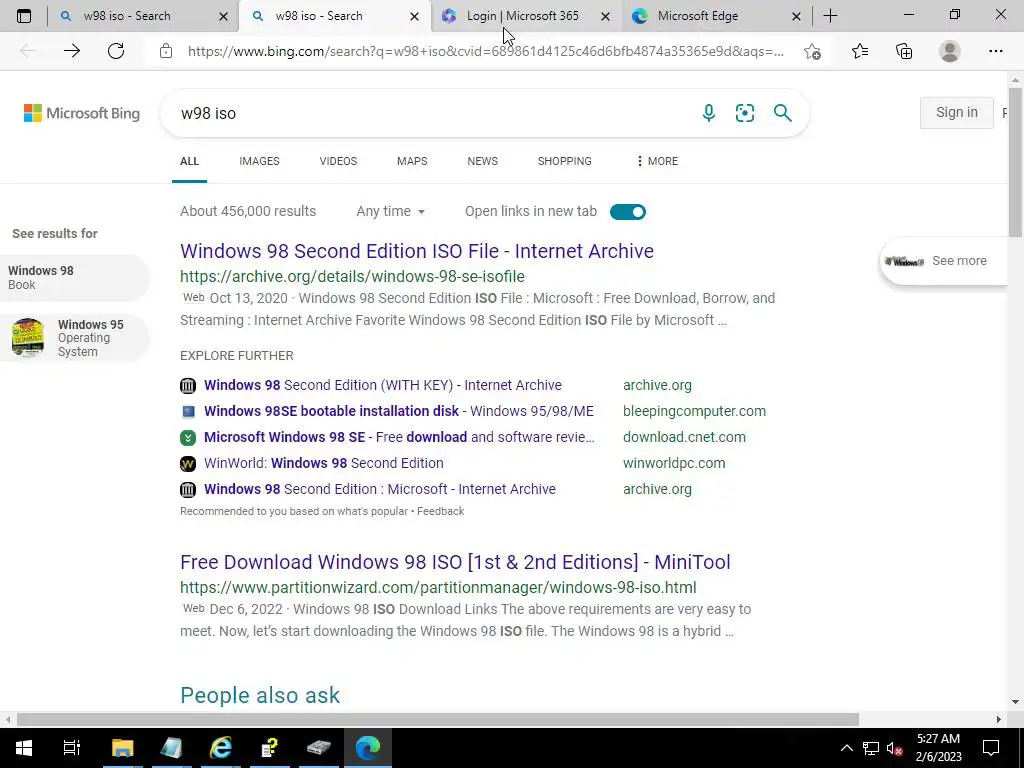
Task: Click Microsoft Edge taskbar icon
Action: [368, 747]
